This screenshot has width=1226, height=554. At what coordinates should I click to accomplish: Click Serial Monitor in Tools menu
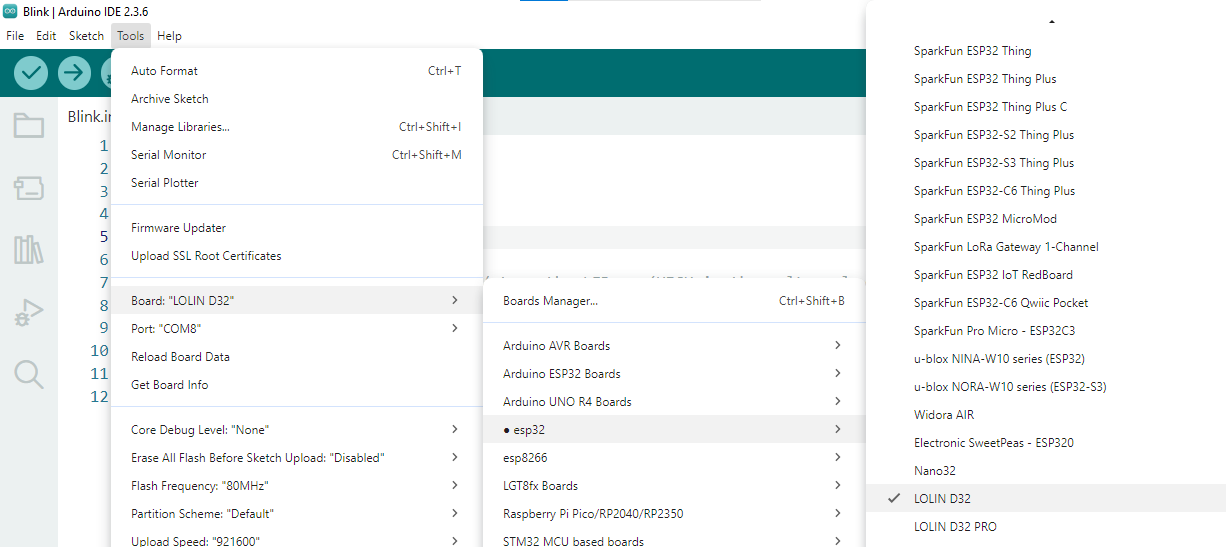click(168, 155)
